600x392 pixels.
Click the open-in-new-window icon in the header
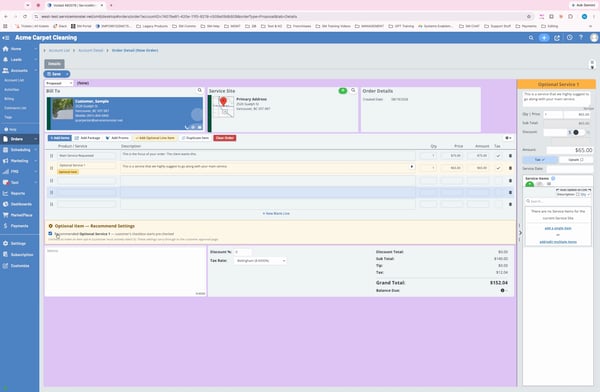557,38
